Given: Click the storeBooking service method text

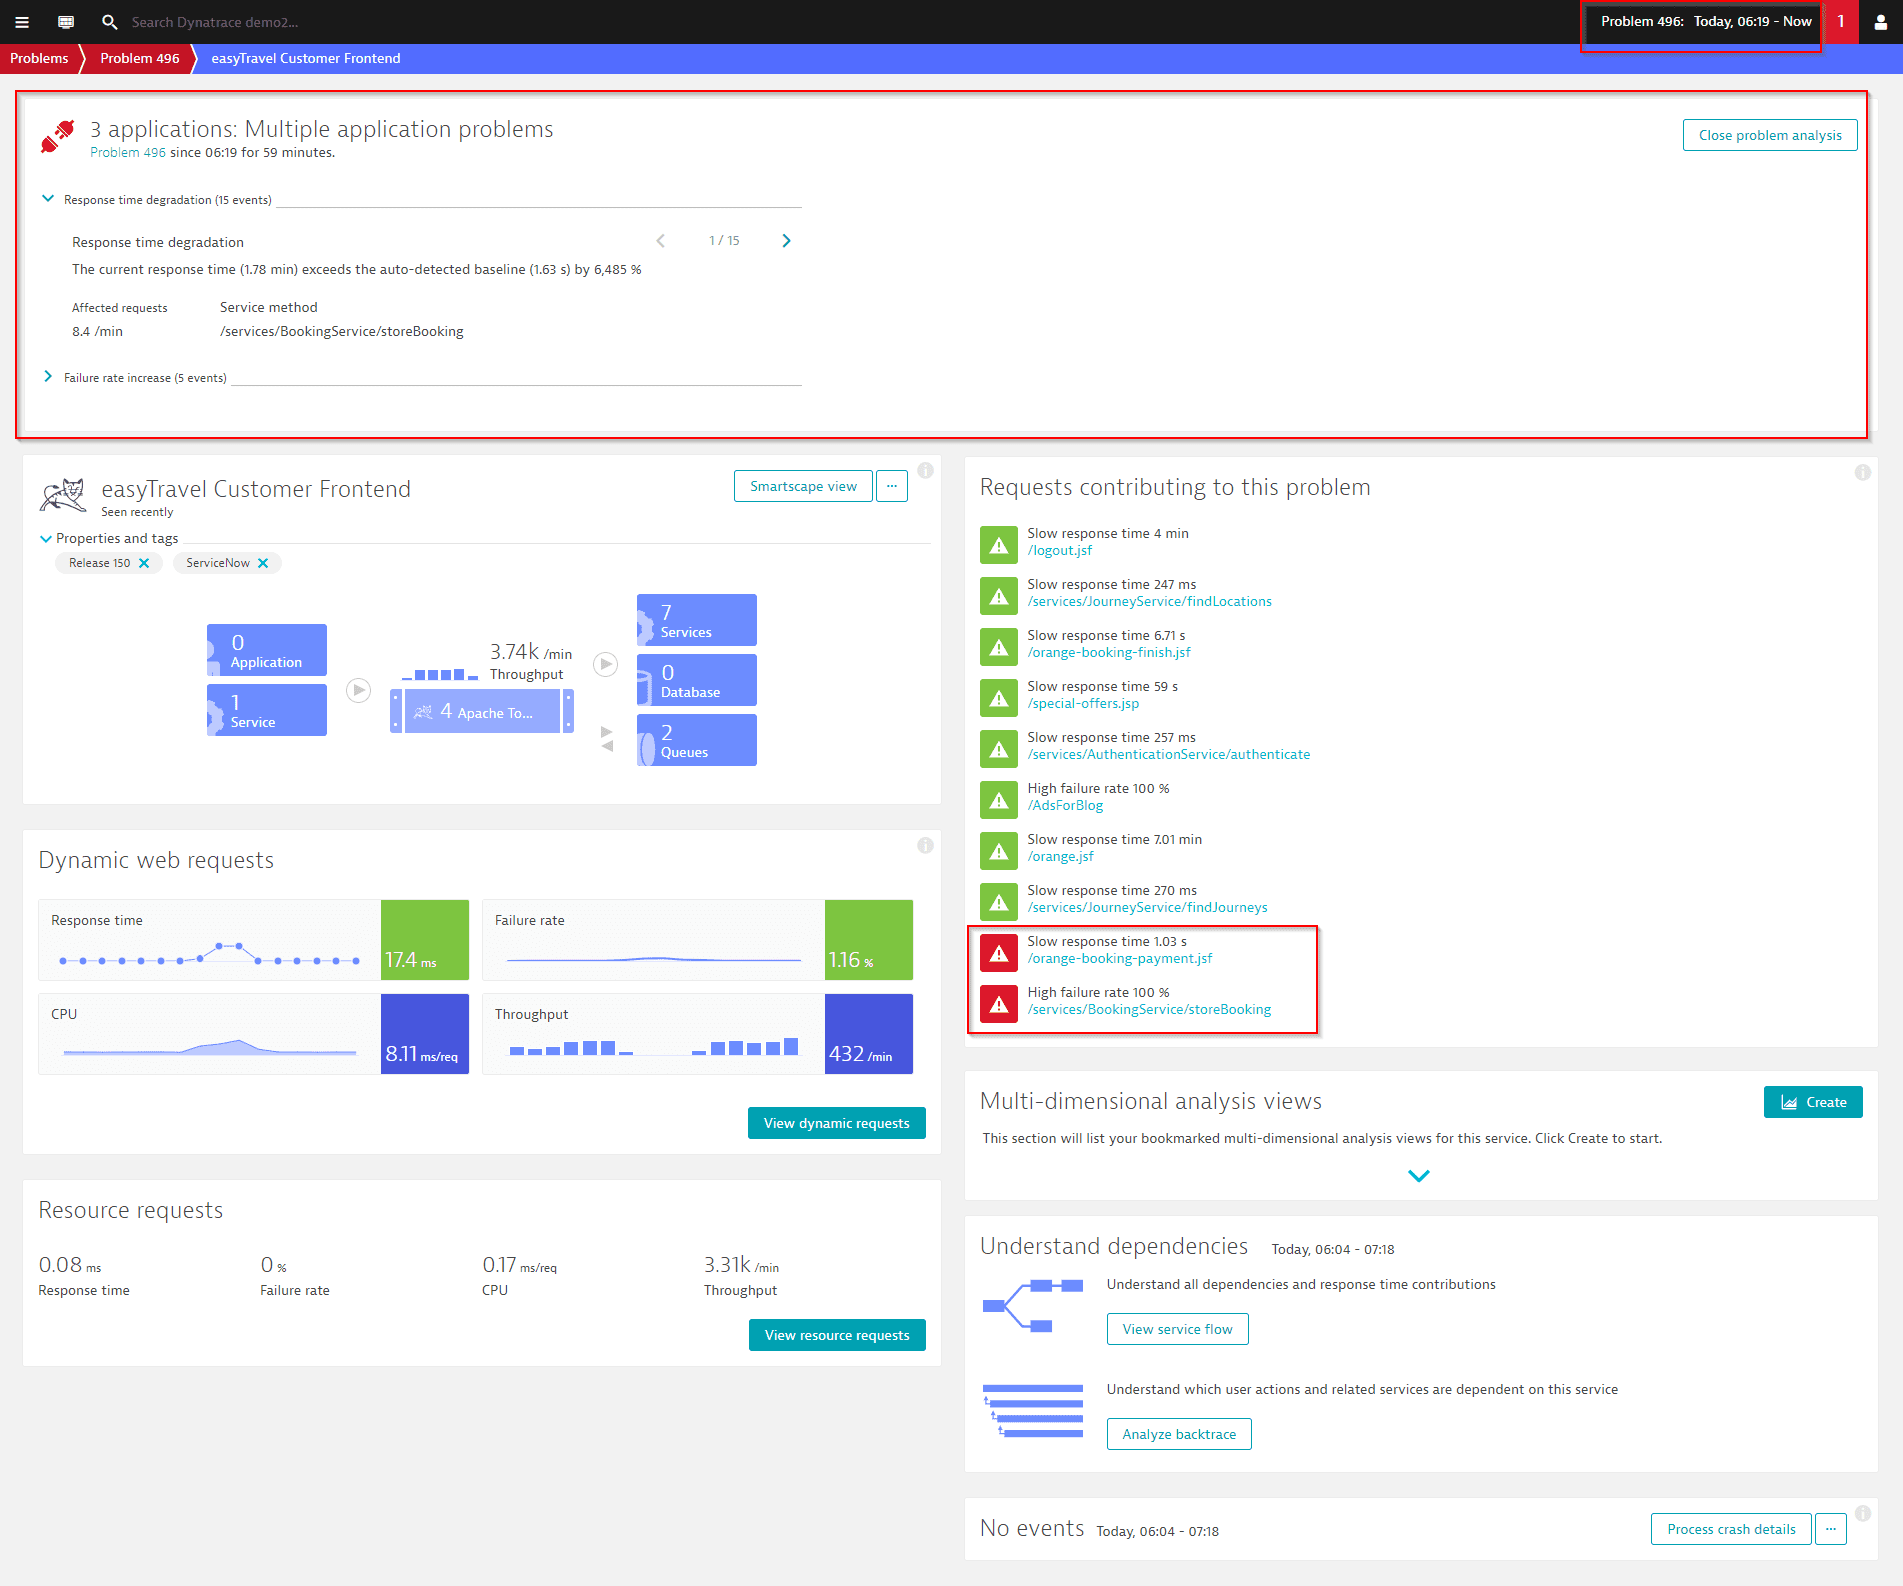Looking at the screenshot, I should pyautogui.click(x=342, y=331).
